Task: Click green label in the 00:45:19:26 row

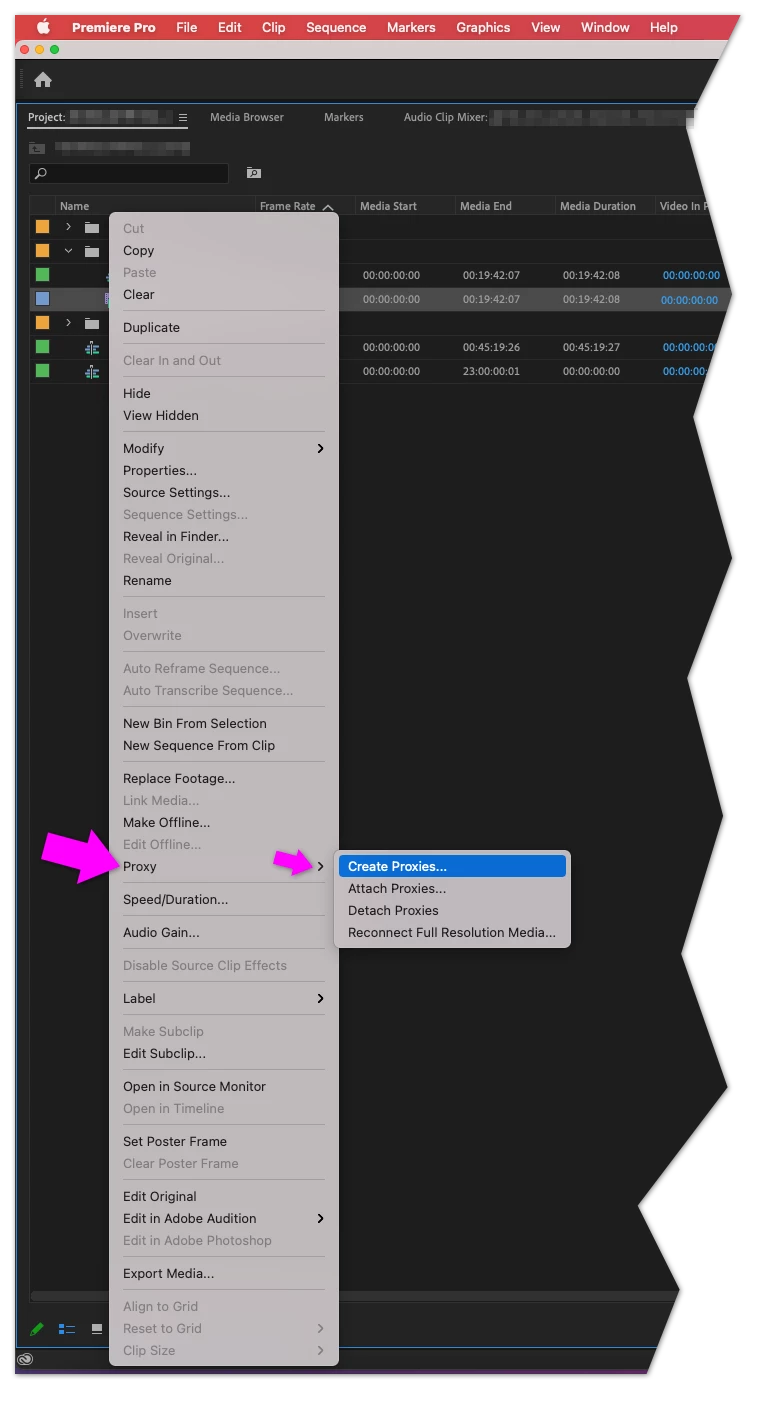Action: point(42,346)
